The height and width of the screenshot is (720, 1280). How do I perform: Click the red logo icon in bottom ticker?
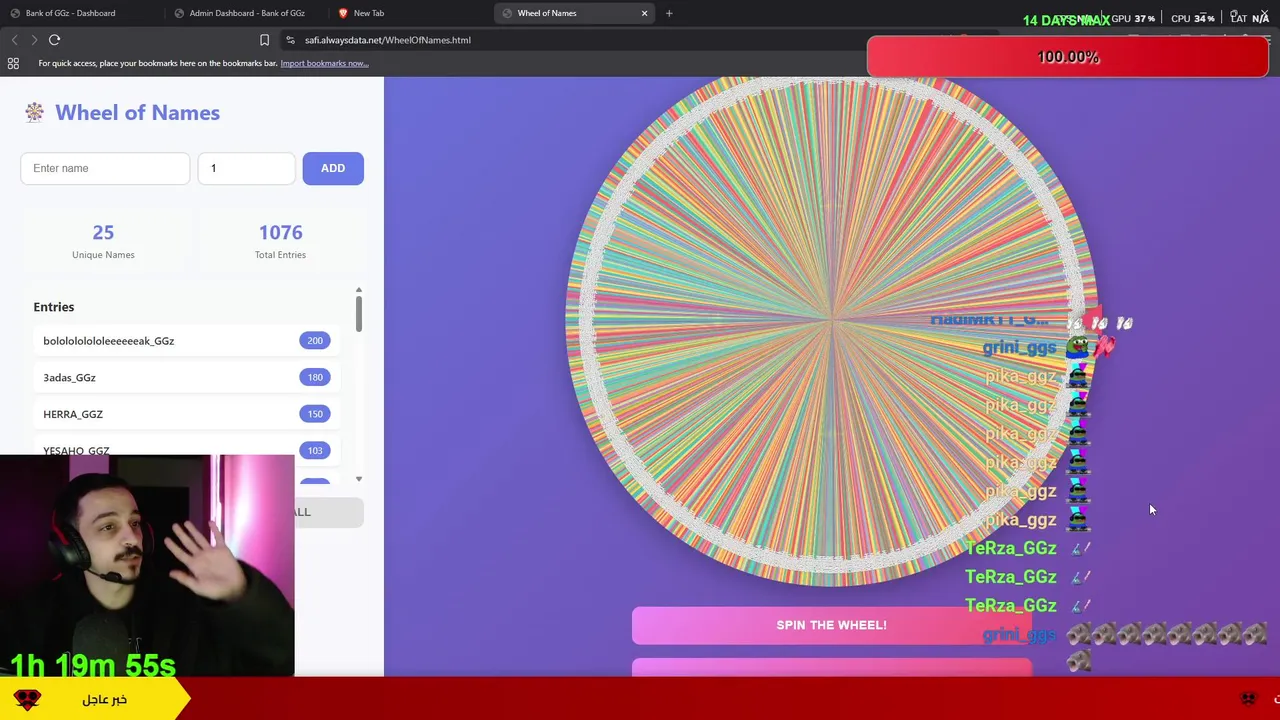(28, 699)
